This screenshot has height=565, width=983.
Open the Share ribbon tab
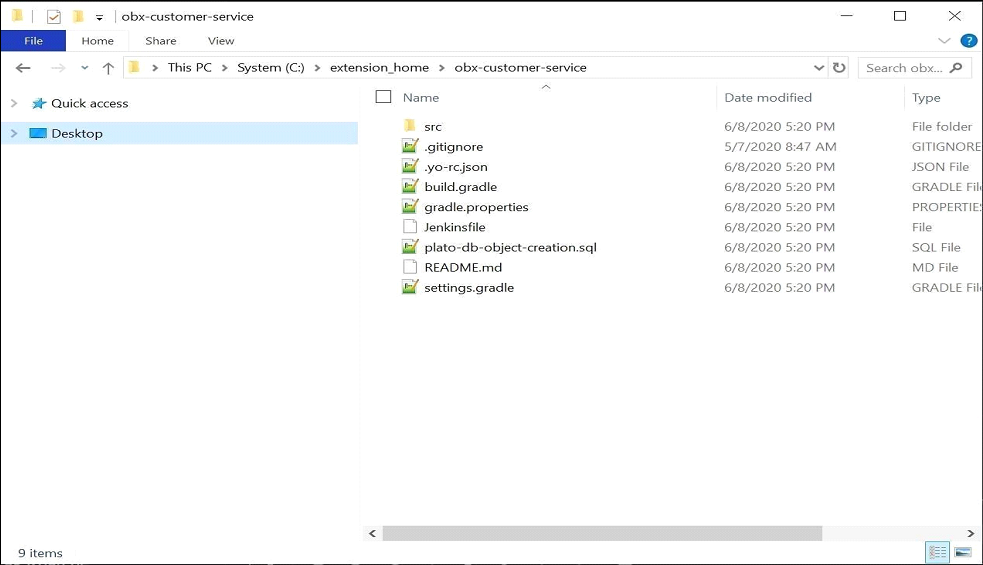click(x=160, y=41)
